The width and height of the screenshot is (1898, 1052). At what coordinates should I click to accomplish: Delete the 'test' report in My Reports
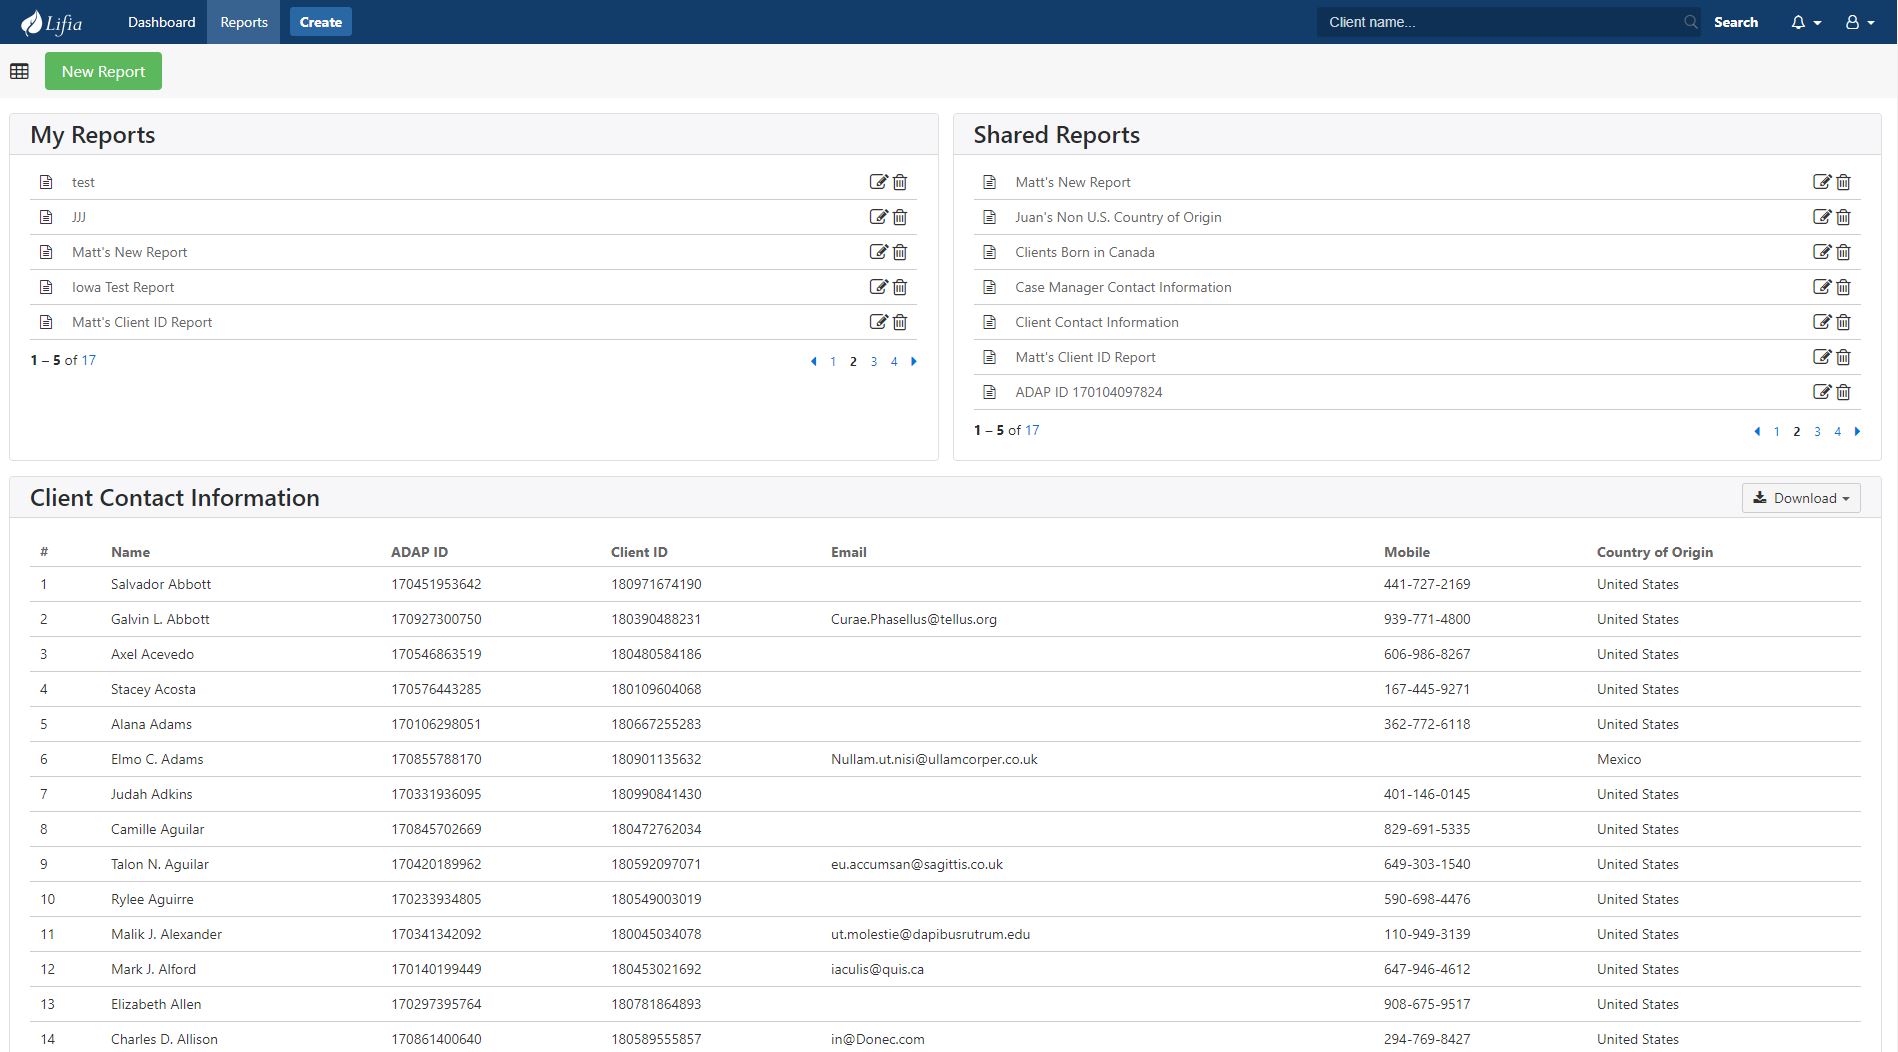[900, 182]
